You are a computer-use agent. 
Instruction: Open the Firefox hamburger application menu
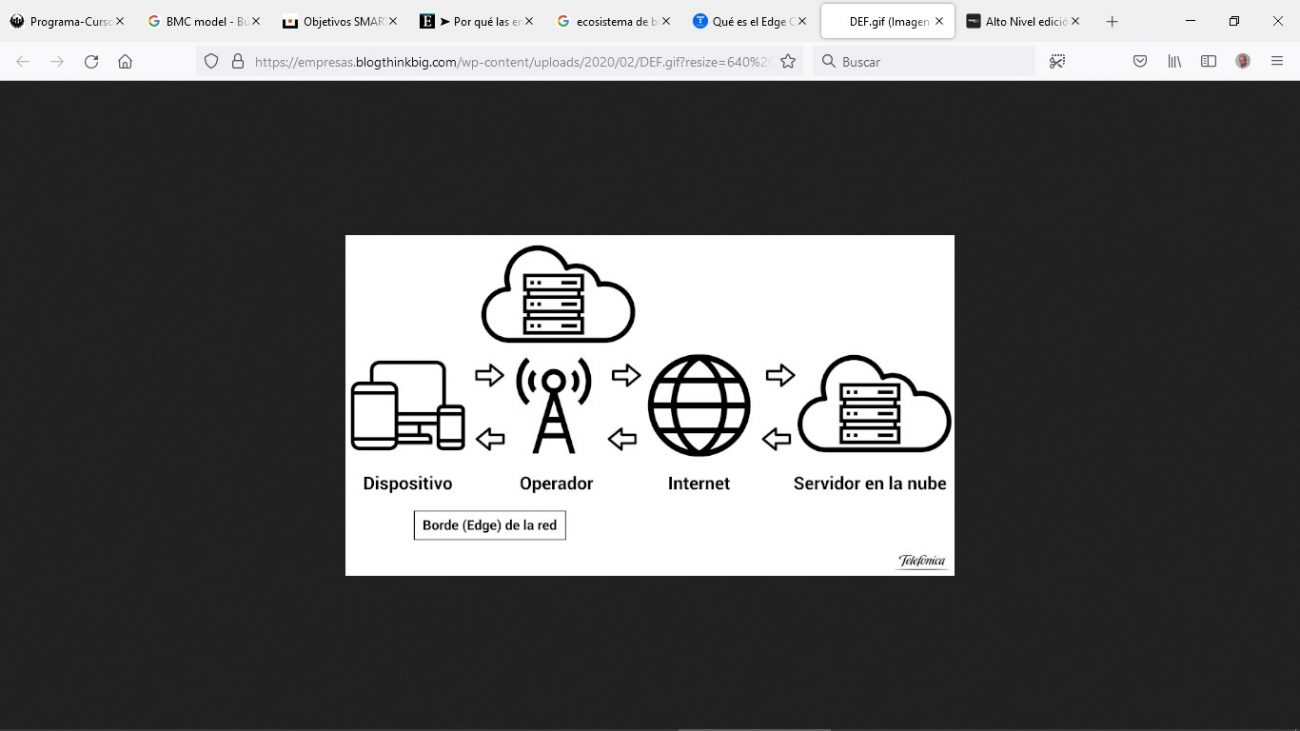click(x=1277, y=62)
